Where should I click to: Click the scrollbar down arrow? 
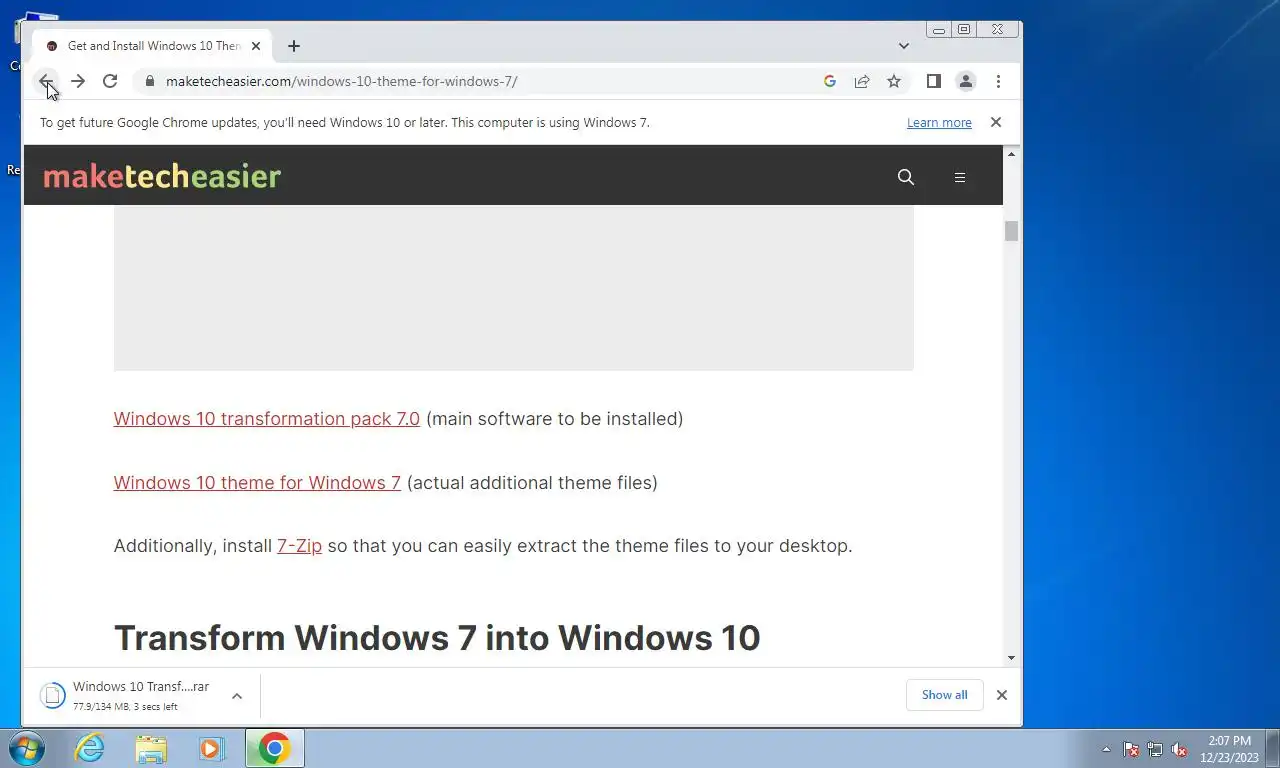[1012, 658]
